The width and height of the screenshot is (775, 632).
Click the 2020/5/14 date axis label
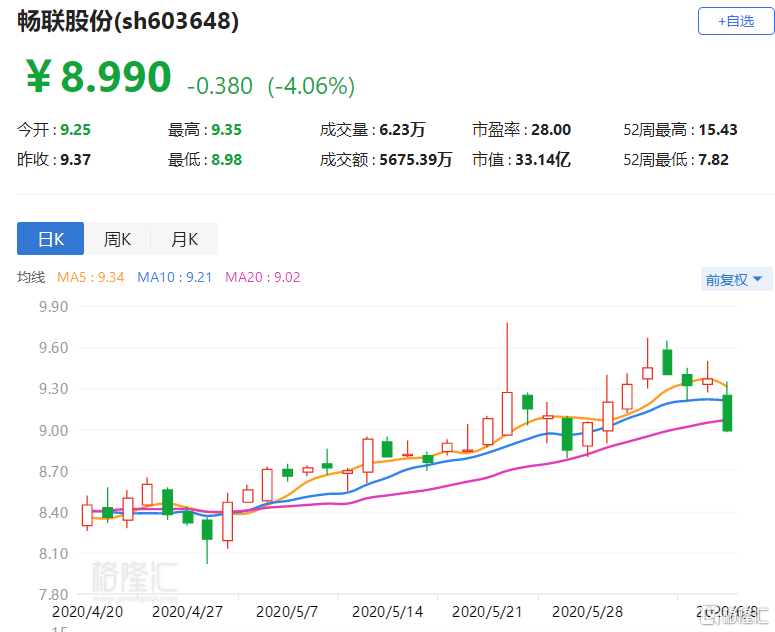click(x=388, y=612)
